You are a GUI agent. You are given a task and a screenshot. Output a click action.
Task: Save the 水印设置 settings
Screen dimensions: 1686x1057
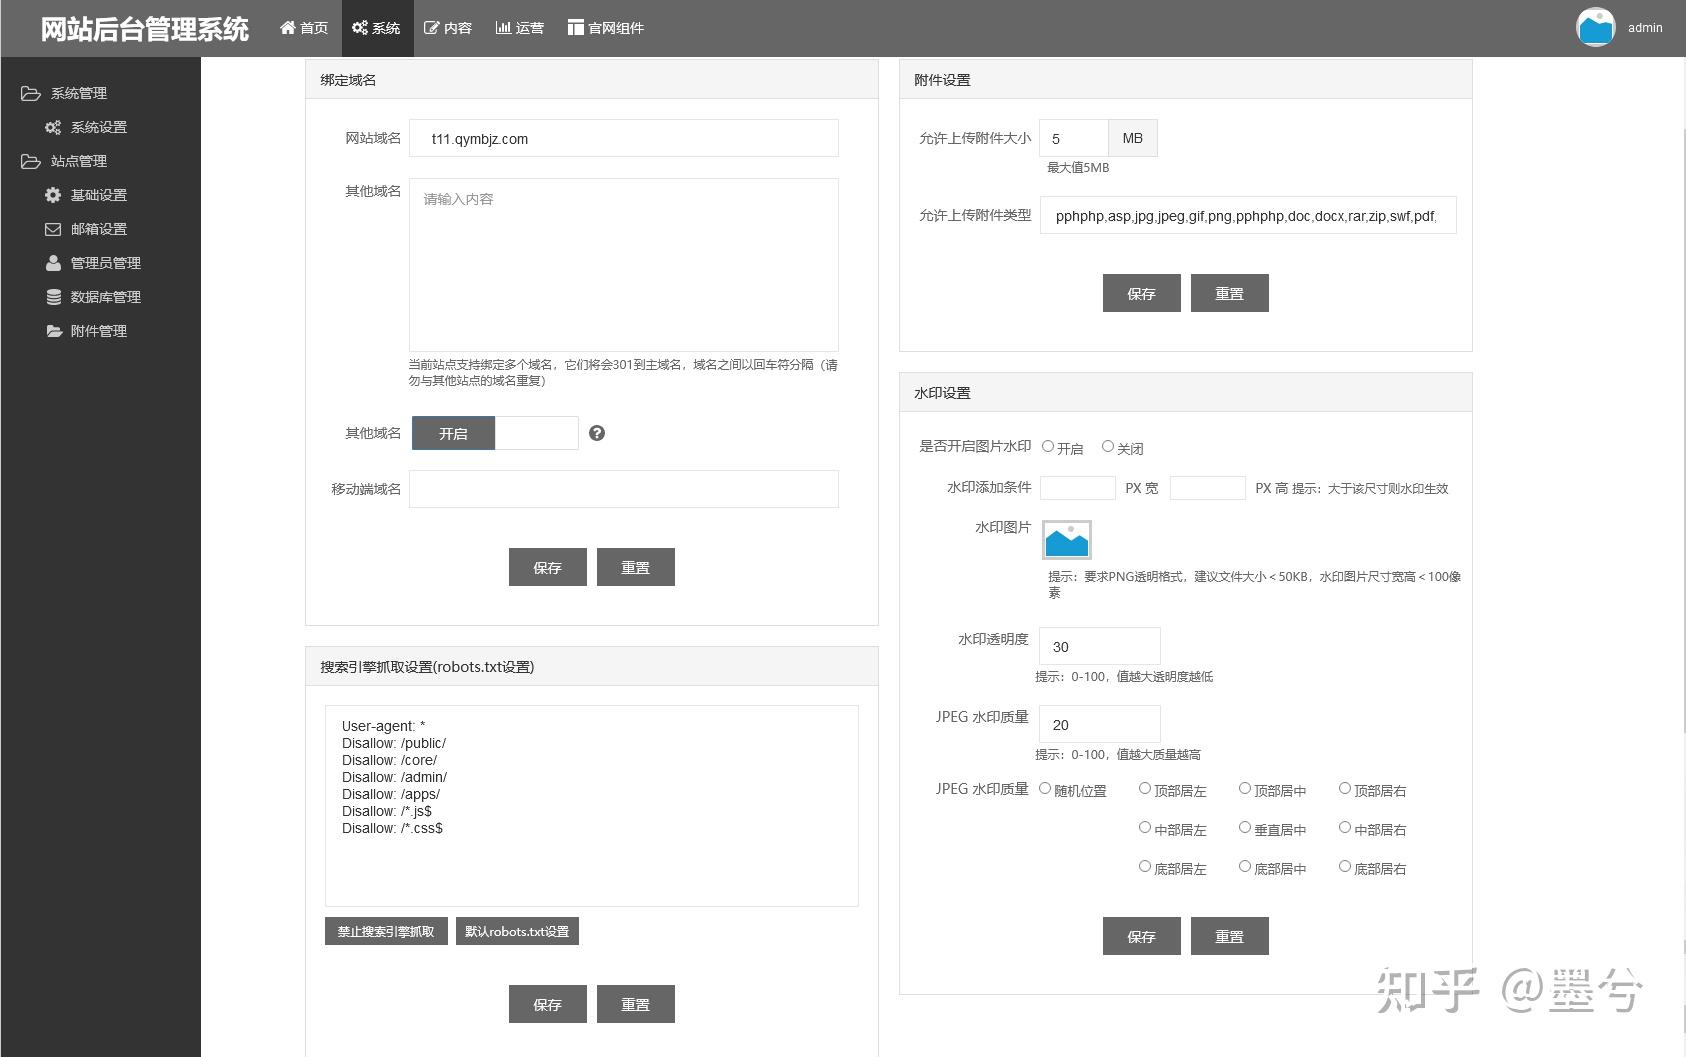(x=1142, y=936)
